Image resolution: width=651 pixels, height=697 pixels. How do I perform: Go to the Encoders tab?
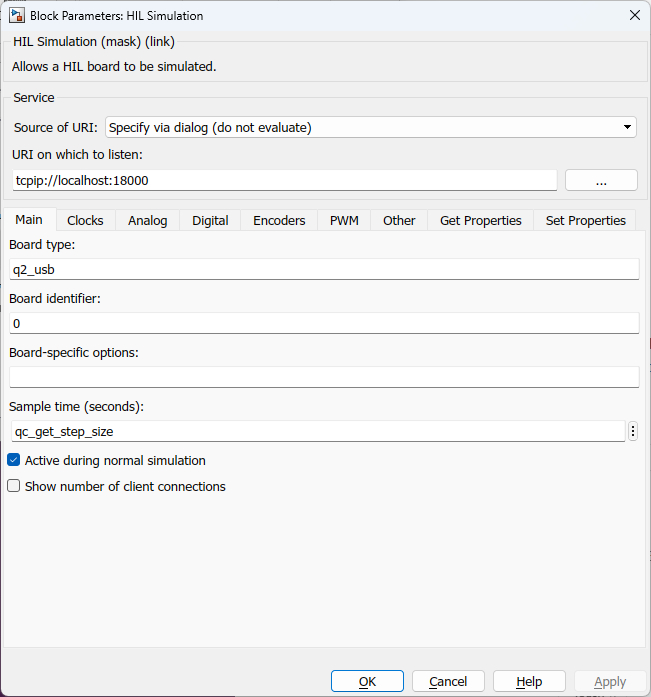click(x=279, y=220)
